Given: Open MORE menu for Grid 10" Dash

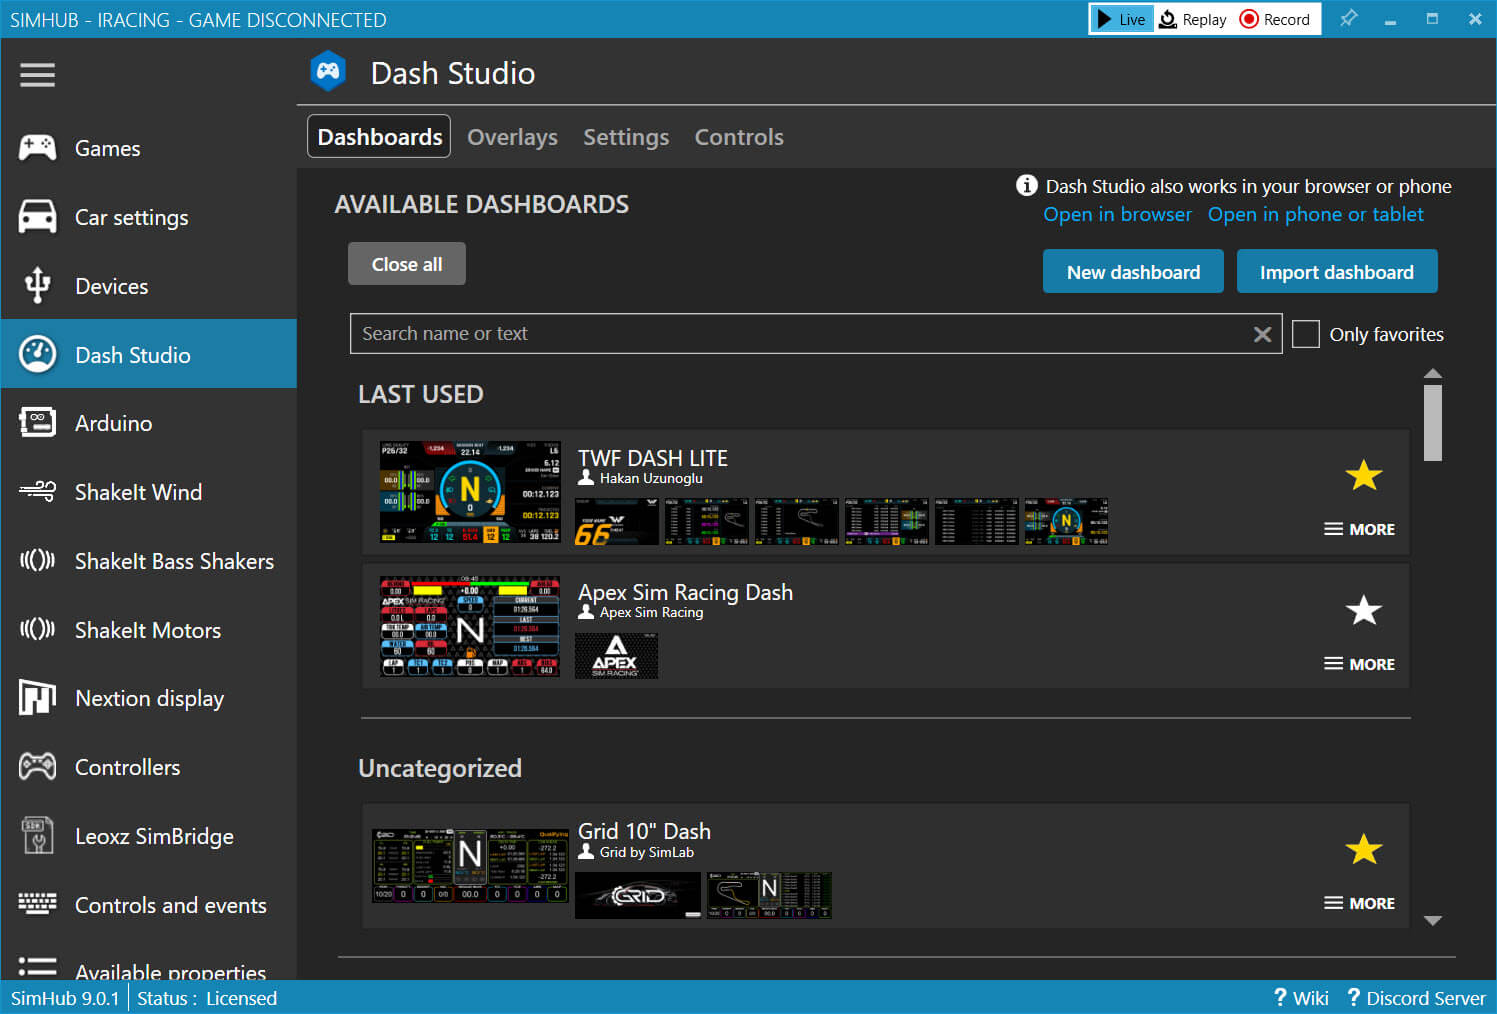Looking at the screenshot, I should coord(1359,903).
